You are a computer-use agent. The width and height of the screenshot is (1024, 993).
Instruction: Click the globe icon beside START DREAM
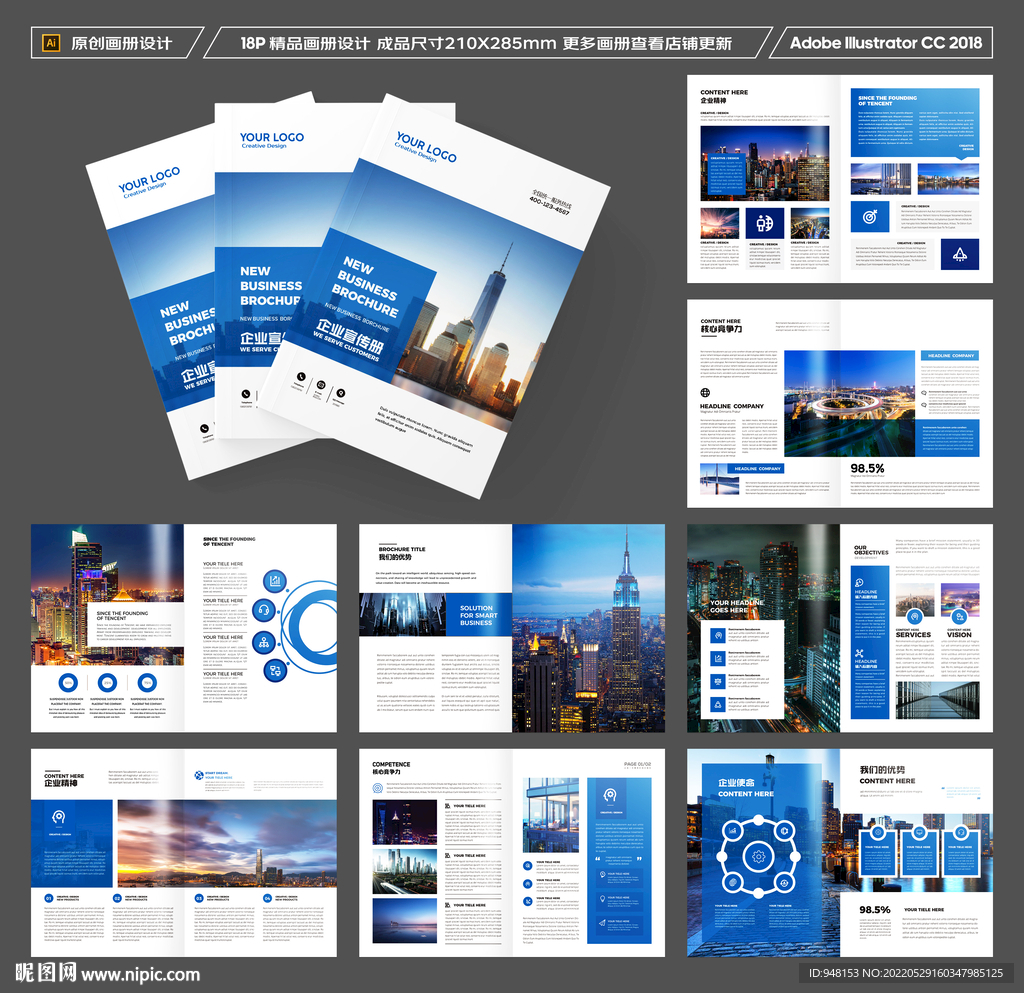coord(199,775)
